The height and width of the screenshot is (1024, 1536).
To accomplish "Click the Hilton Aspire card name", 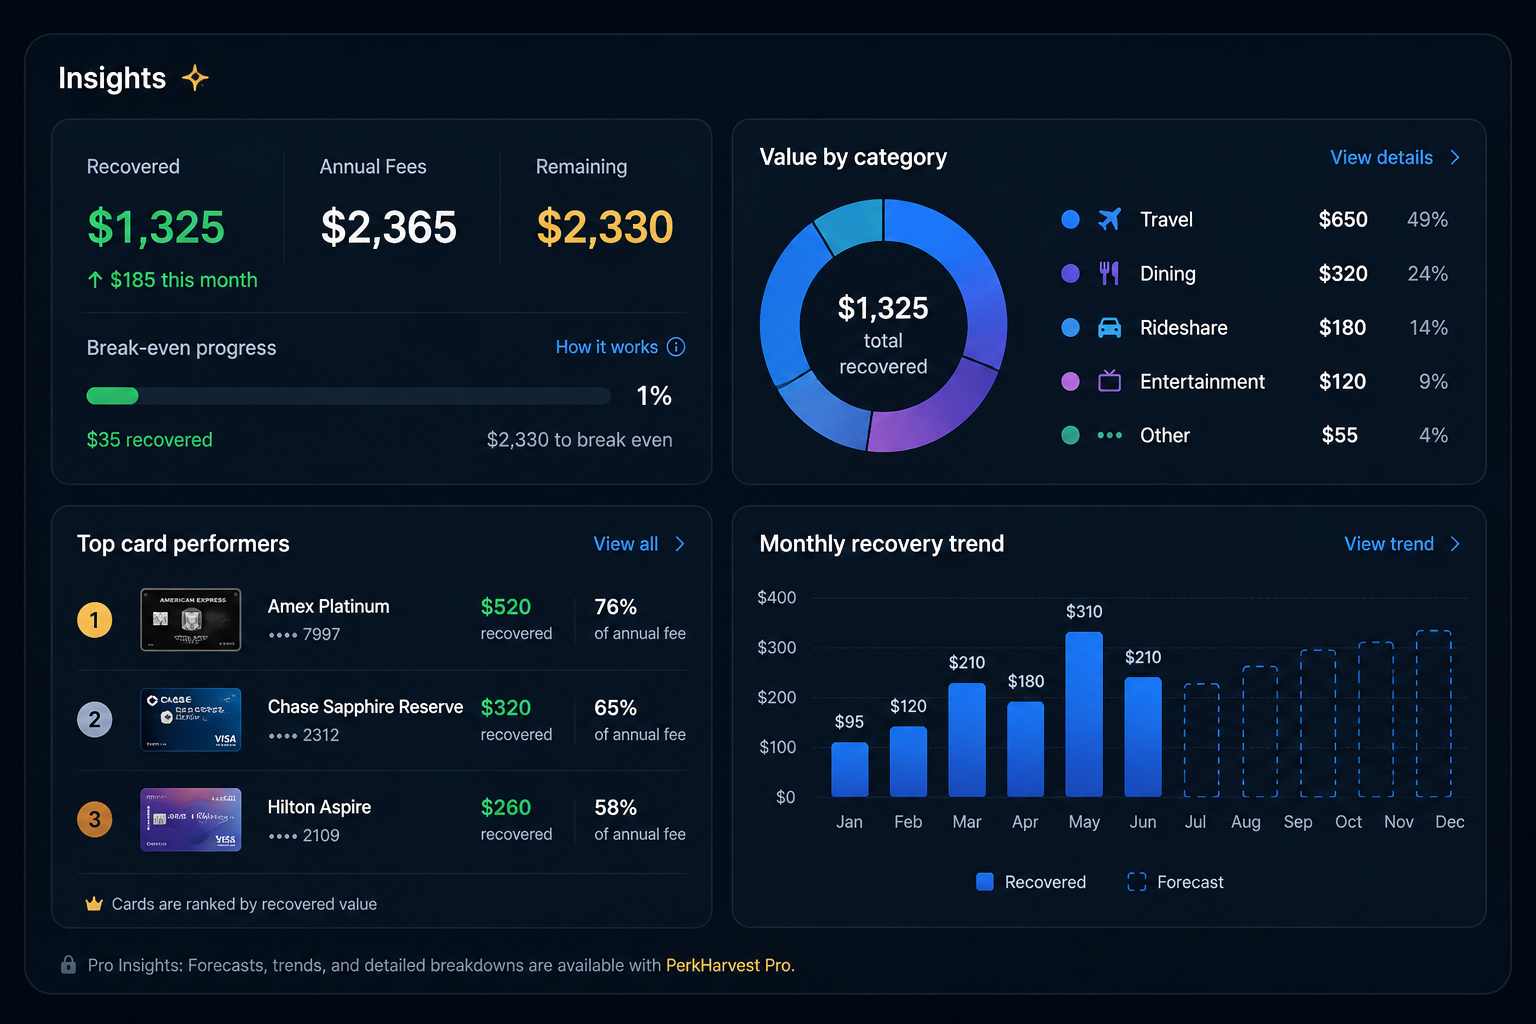I will (x=319, y=807).
